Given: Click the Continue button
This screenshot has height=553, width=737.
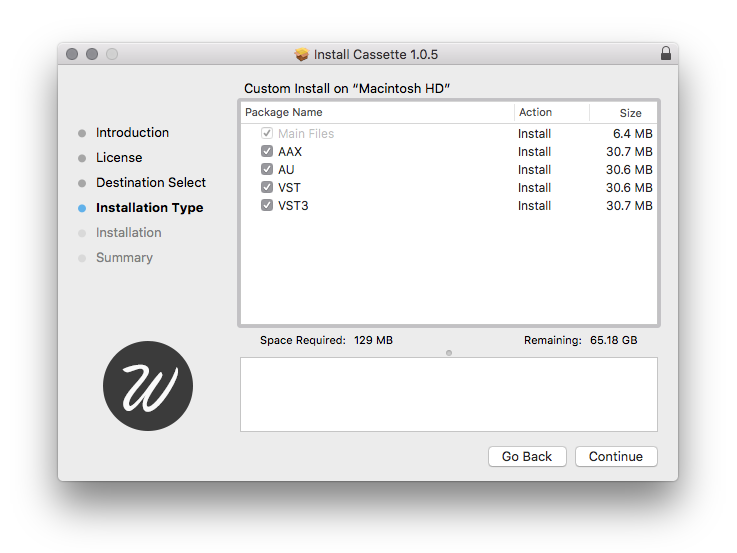Looking at the screenshot, I should 616,456.
